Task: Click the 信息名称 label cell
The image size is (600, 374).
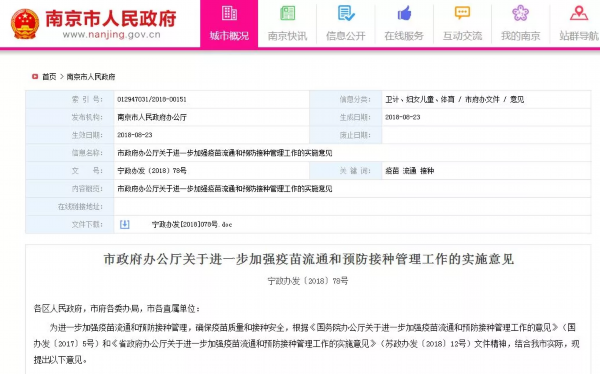Action: [x=70, y=153]
